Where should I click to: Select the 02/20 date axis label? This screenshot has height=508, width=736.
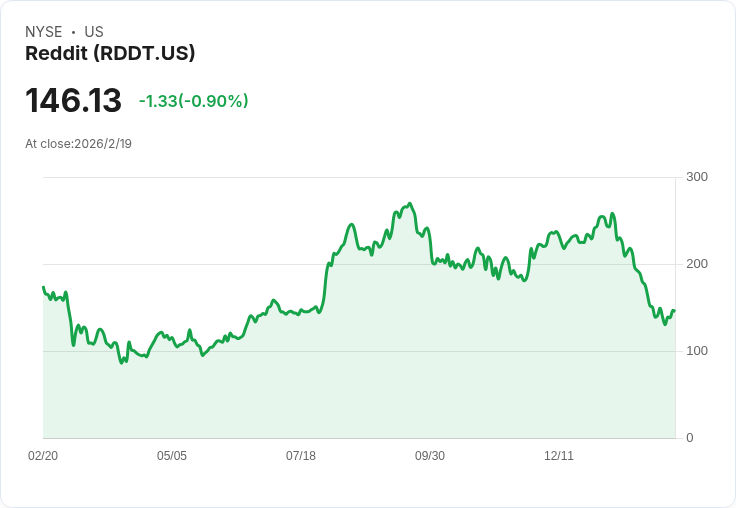click(43, 455)
